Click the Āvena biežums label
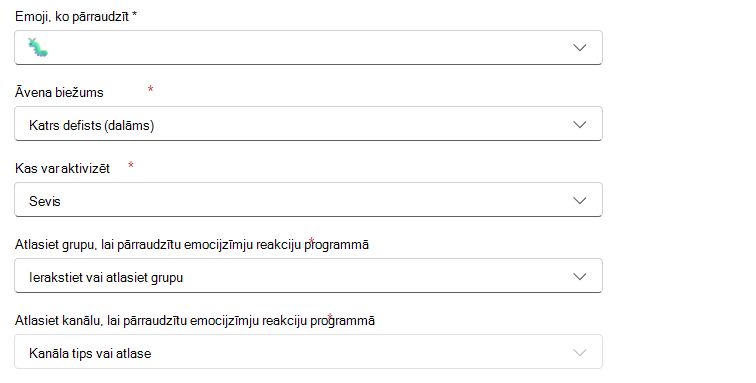The height and width of the screenshot is (383, 756). coord(59,93)
